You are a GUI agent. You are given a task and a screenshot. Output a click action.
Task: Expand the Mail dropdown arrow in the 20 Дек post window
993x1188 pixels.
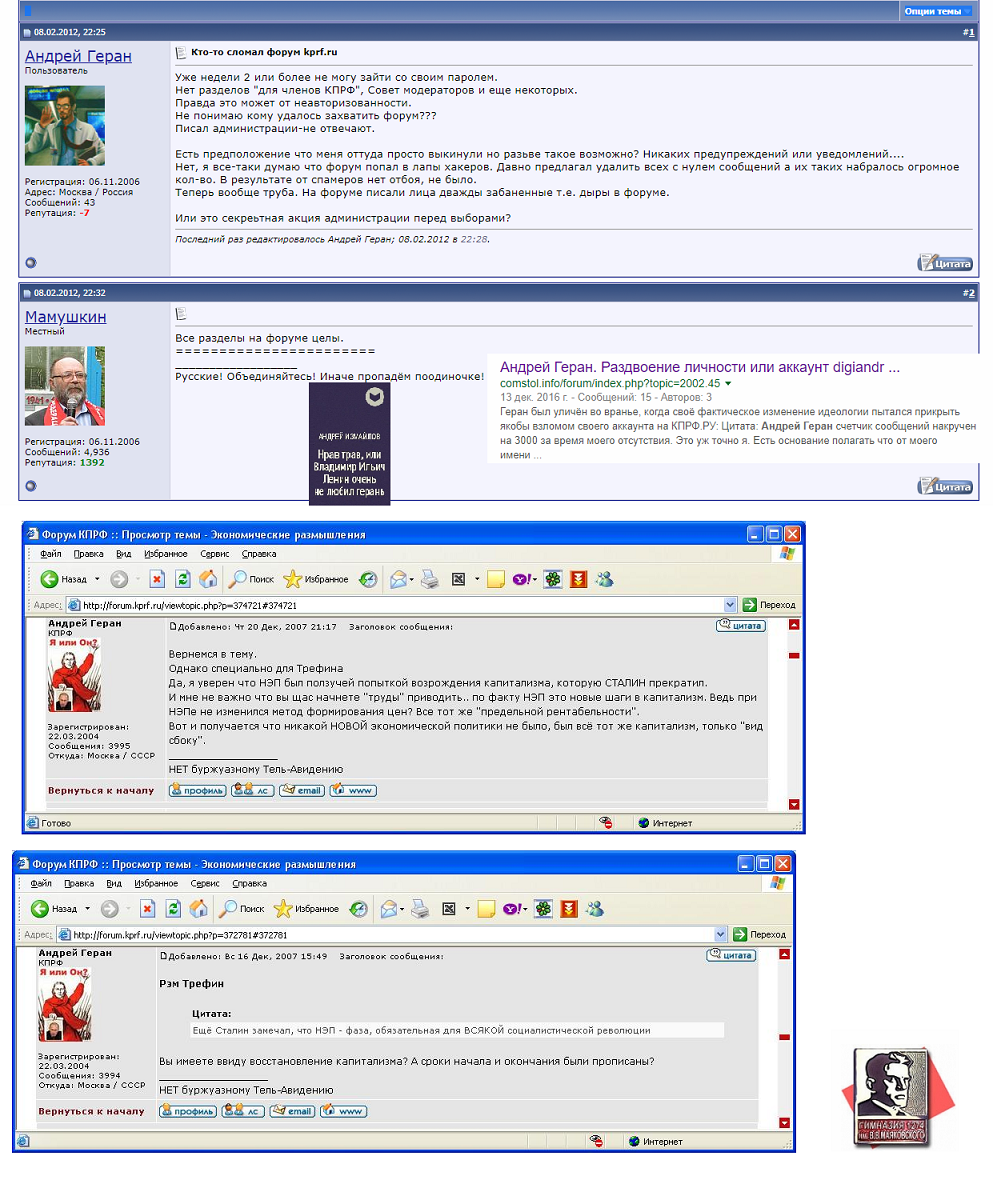(x=411, y=580)
